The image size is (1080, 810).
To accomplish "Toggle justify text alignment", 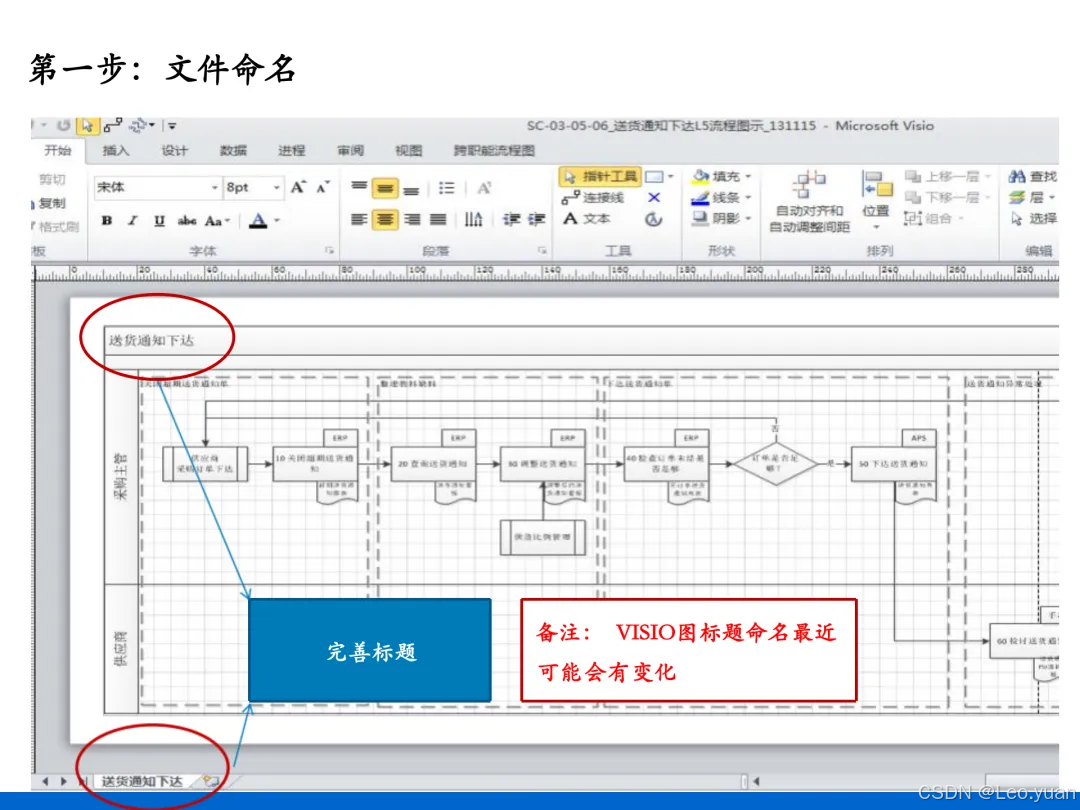I will coord(438,220).
